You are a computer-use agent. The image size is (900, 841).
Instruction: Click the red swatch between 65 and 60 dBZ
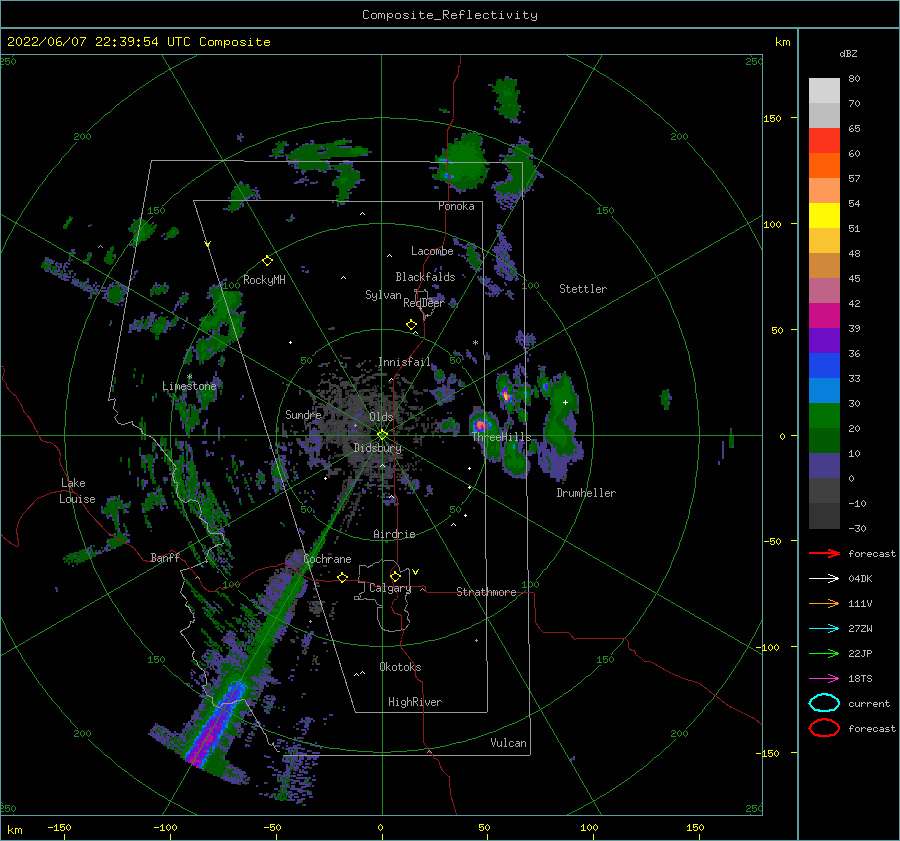tap(824, 141)
